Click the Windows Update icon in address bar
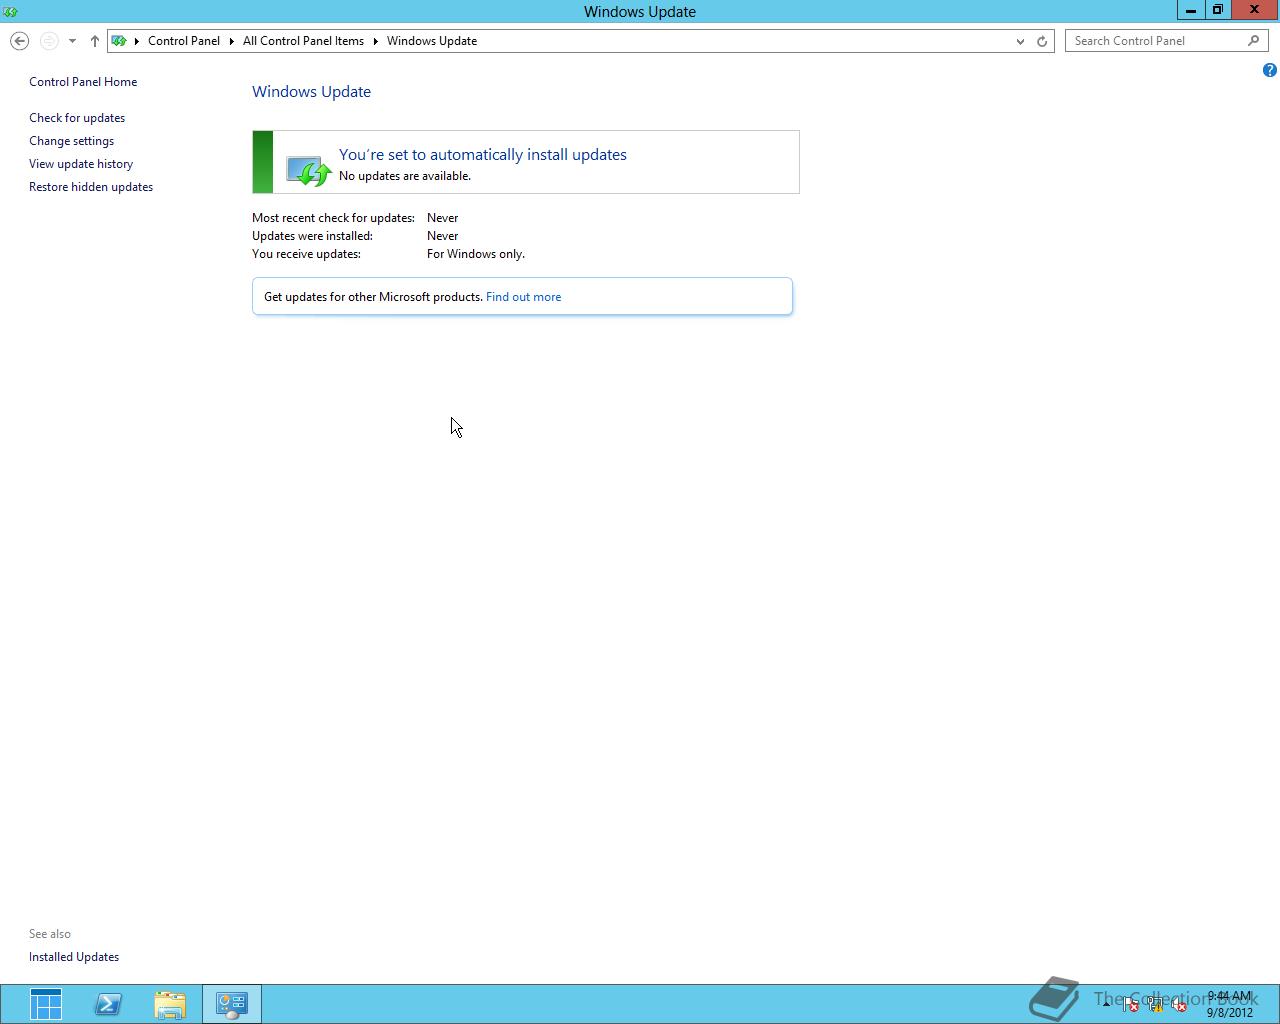The height and width of the screenshot is (1024, 1280). [x=119, y=41]
